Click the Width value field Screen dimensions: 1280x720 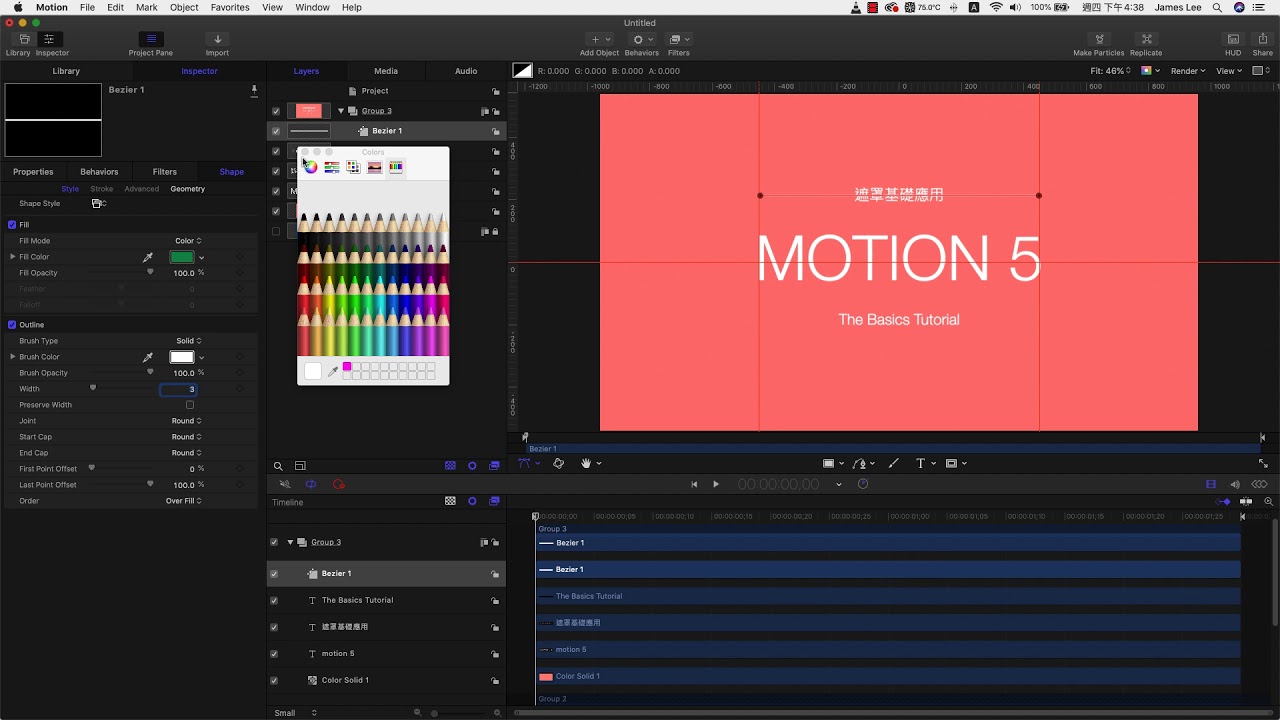point(178,389)
